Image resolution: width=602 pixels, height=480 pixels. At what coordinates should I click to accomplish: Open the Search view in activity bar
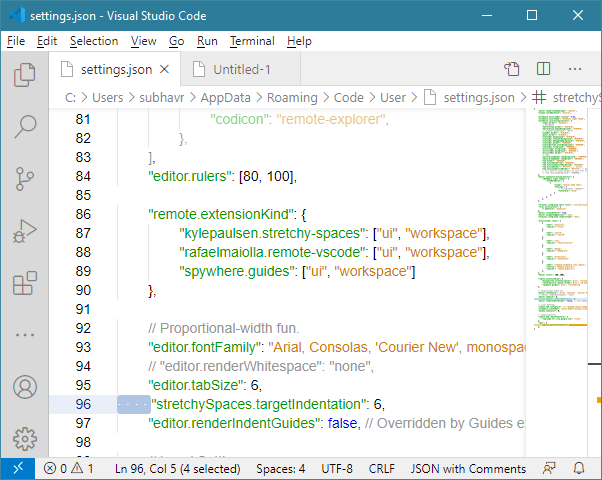(25, 126)
